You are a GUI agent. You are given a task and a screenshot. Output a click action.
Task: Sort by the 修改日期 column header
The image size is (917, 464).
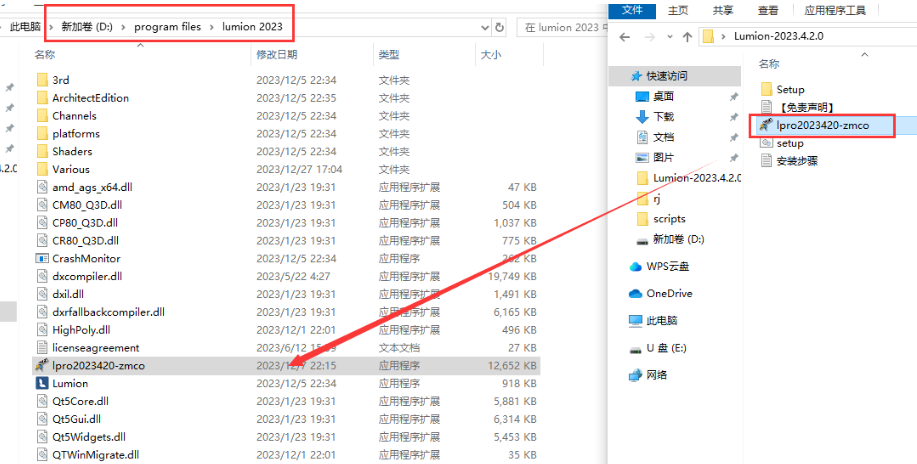click(x=277, y=54)
